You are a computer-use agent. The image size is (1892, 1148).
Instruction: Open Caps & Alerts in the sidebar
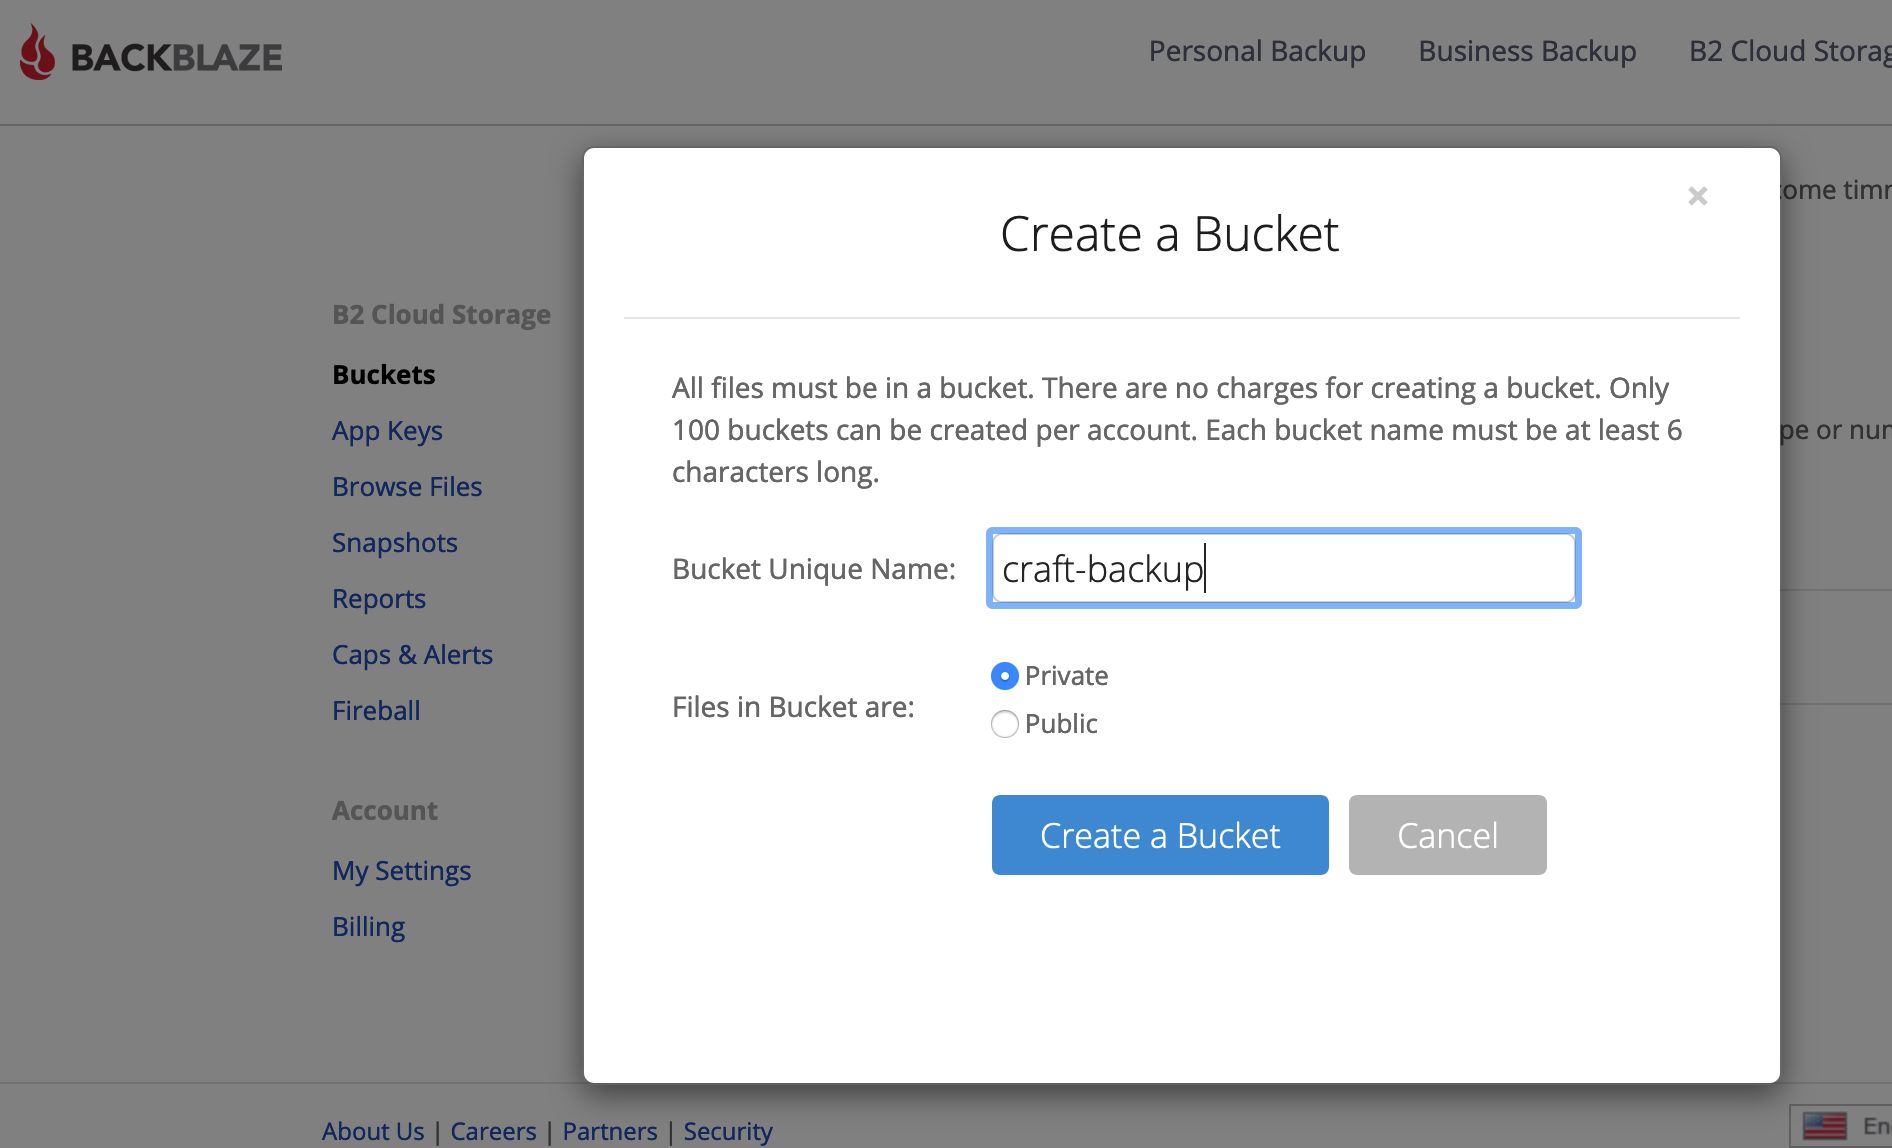412,655
